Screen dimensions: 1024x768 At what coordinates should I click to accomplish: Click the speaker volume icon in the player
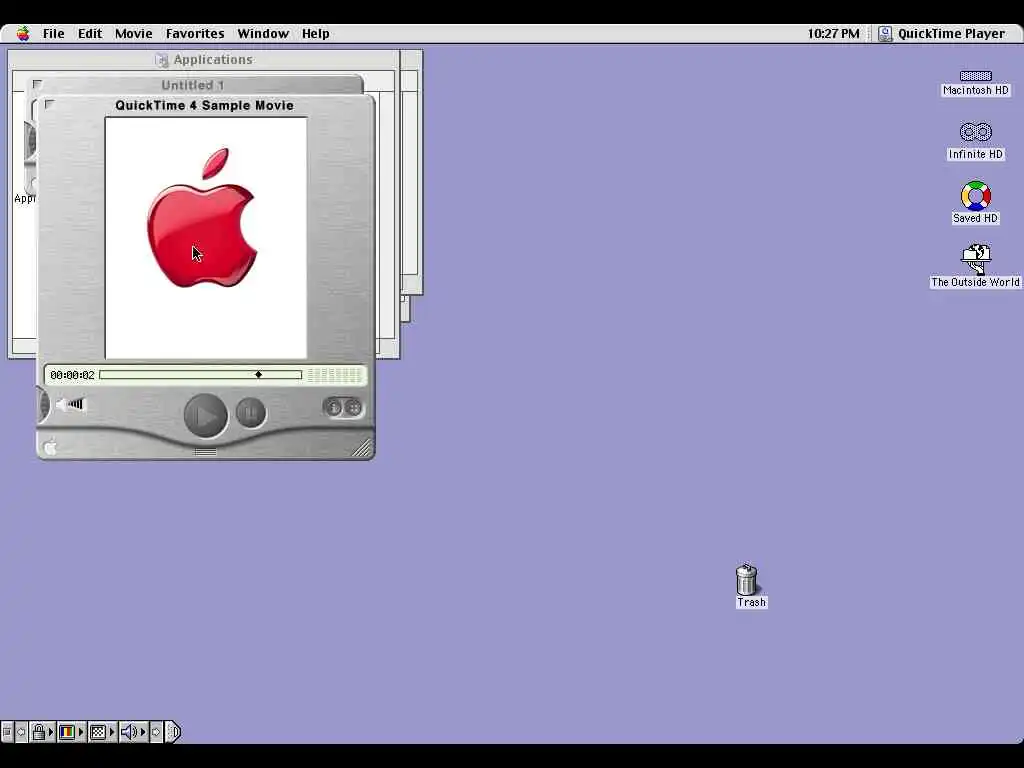pyautogui.click(x=71, y=405)
